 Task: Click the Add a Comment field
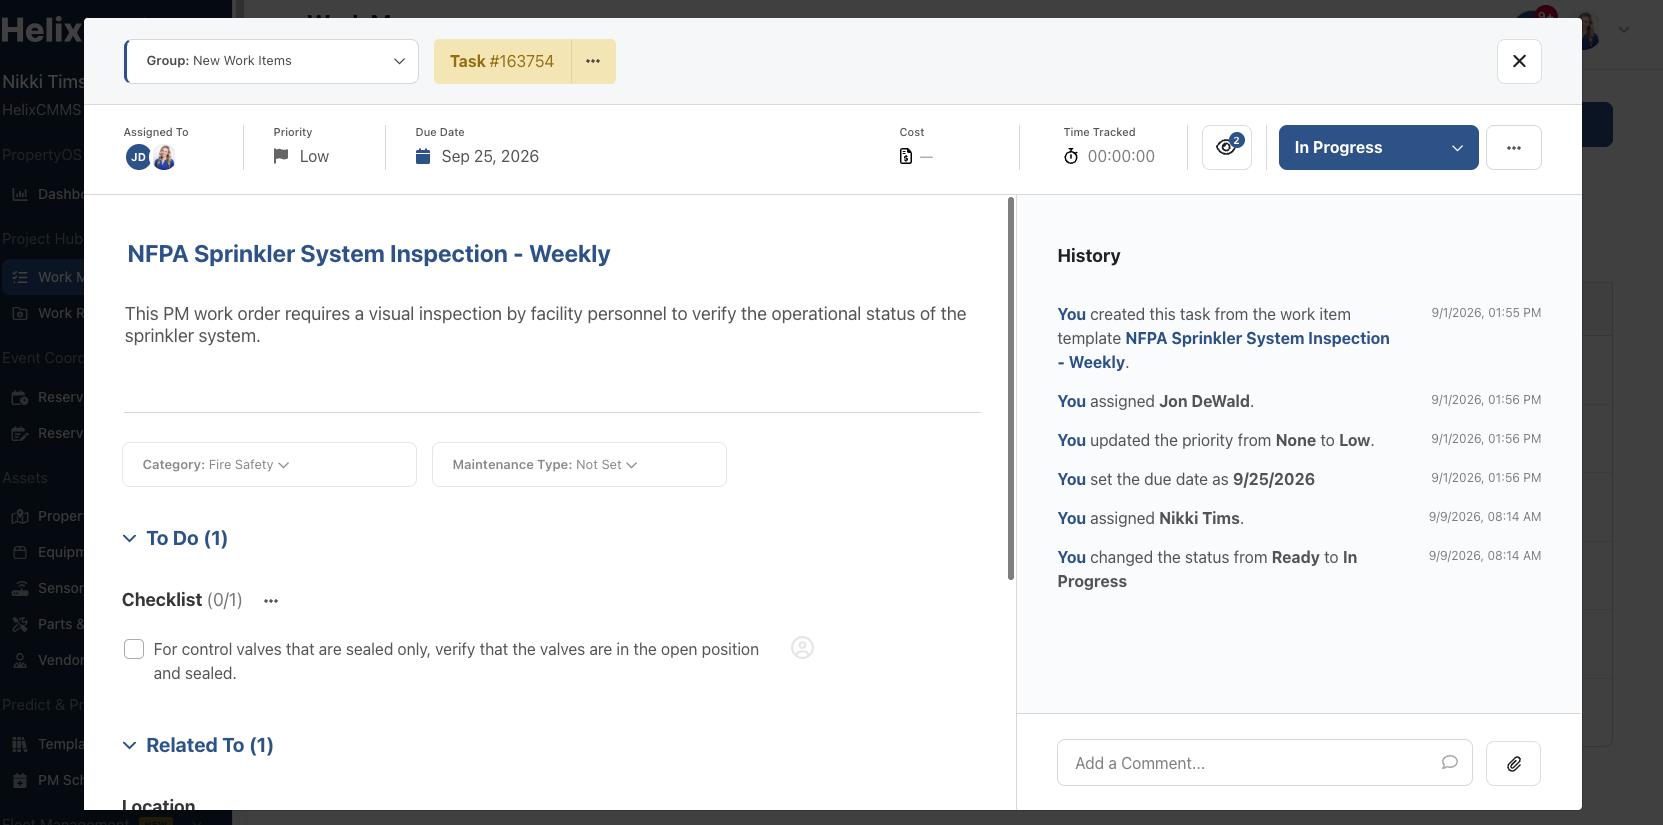tap(1264, 763)
